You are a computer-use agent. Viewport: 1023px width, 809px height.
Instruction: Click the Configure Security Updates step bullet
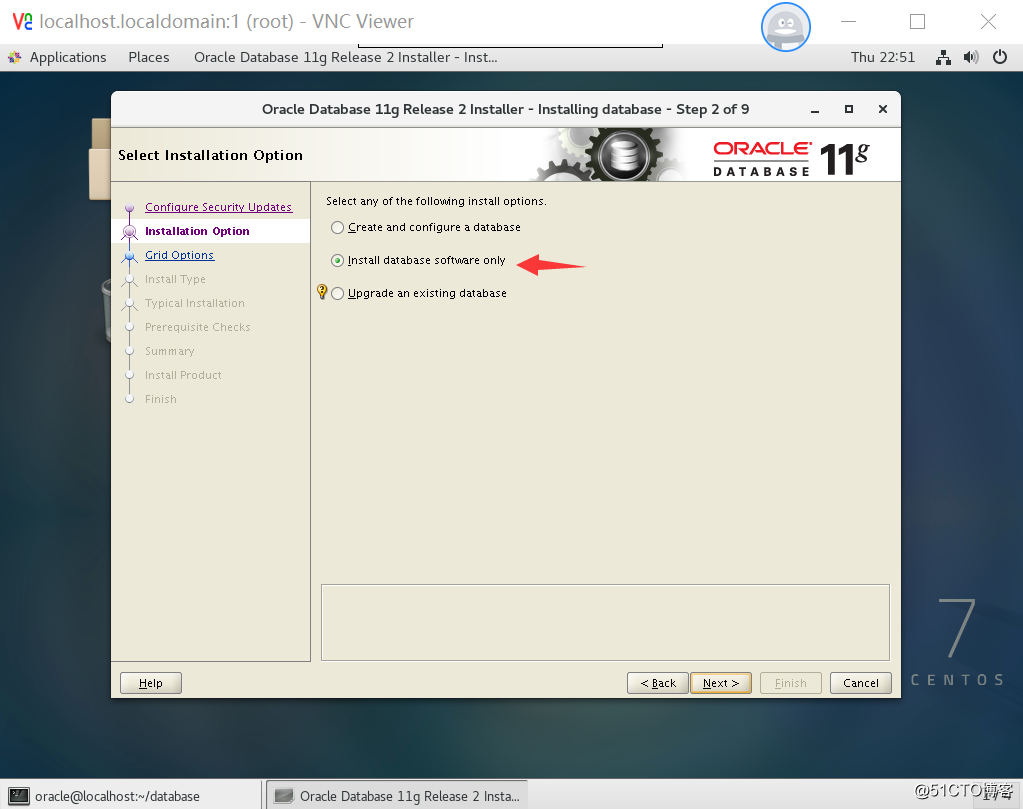[129, 207]
